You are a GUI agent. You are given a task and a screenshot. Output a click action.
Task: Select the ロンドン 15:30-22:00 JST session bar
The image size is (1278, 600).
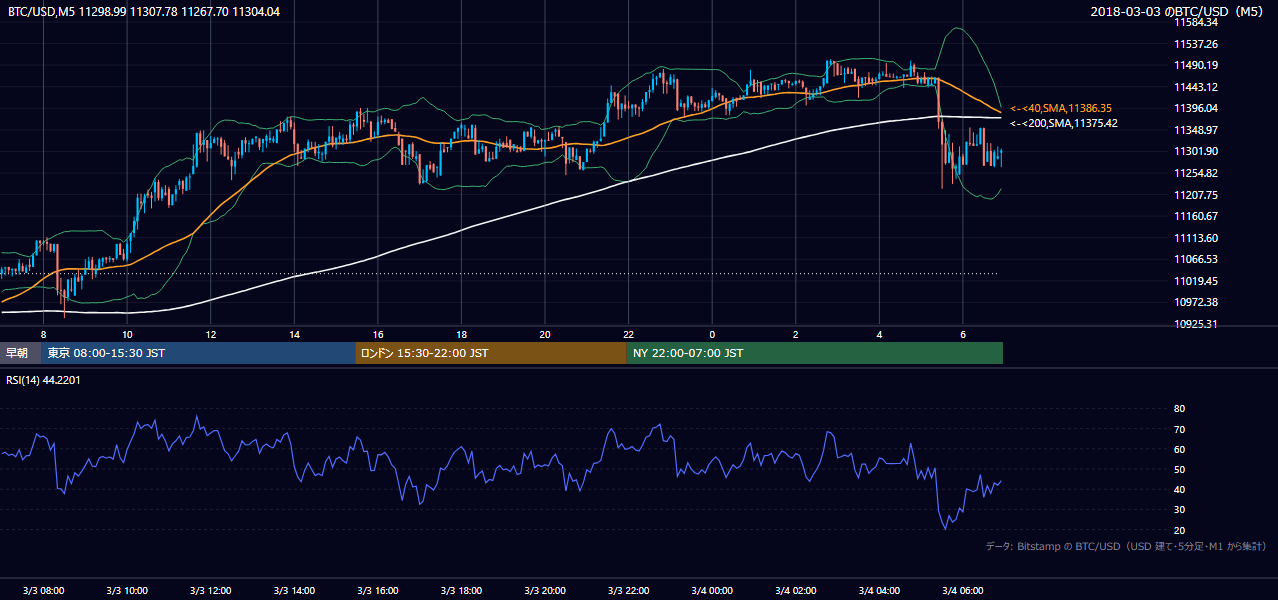490,353
